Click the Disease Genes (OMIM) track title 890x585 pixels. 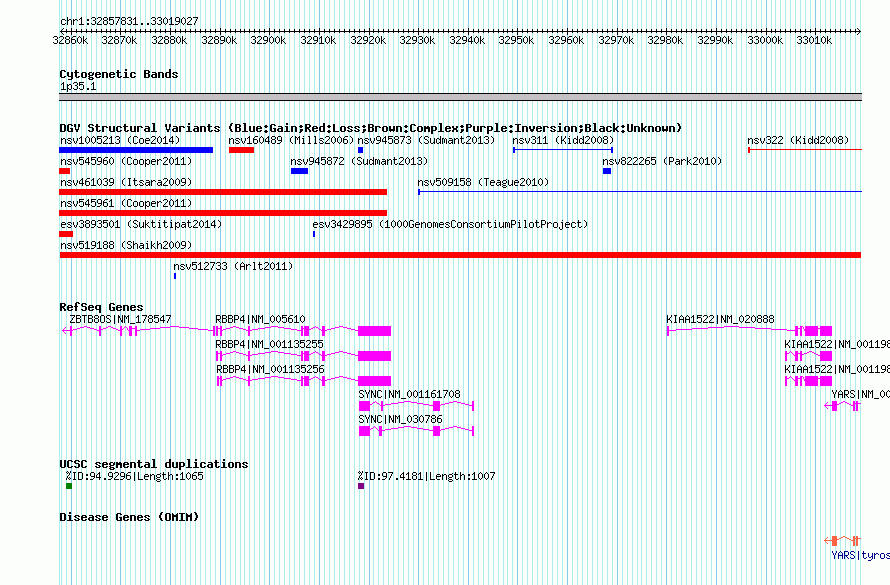coord(129,517)
